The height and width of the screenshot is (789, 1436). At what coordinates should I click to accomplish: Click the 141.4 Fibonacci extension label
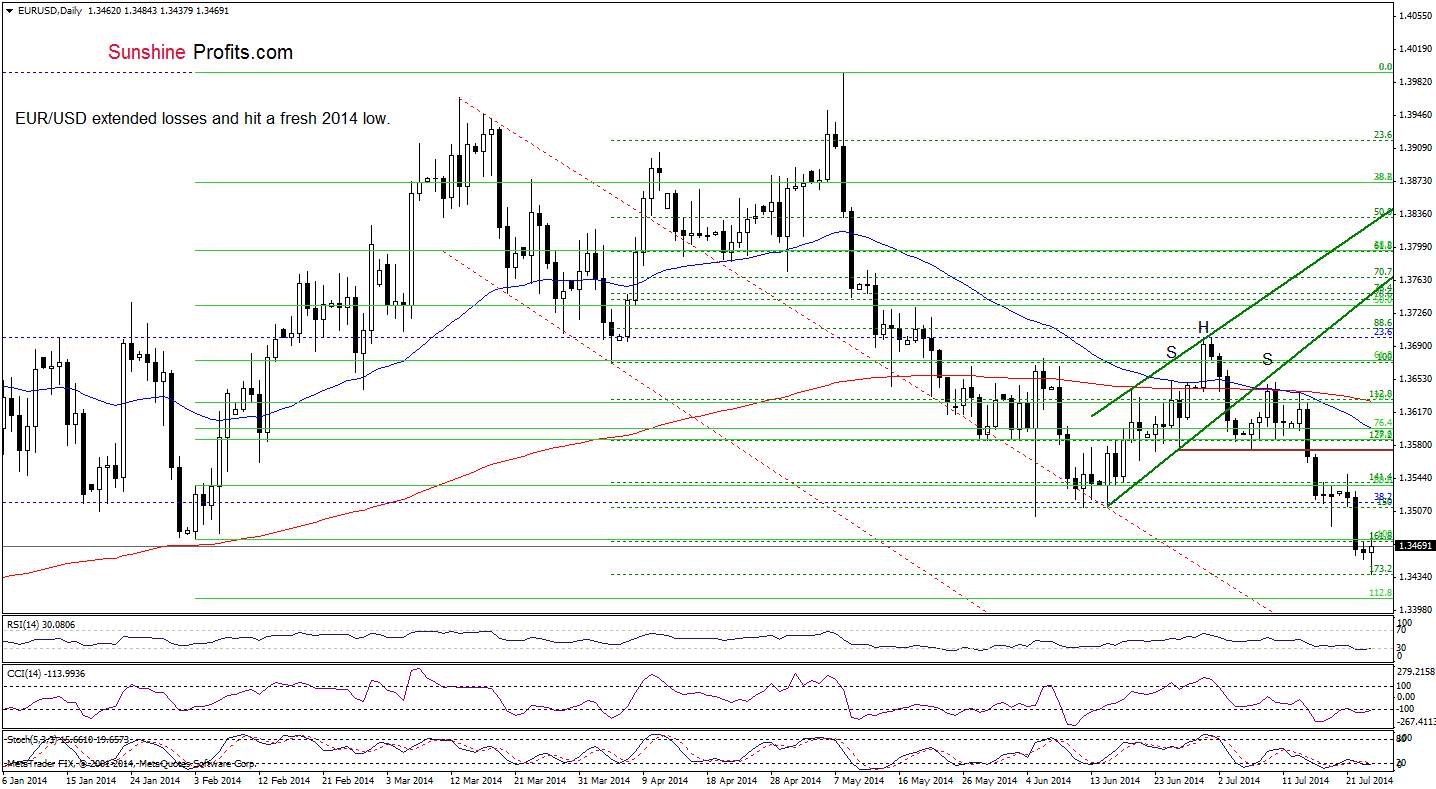(x=1381, y=477)
